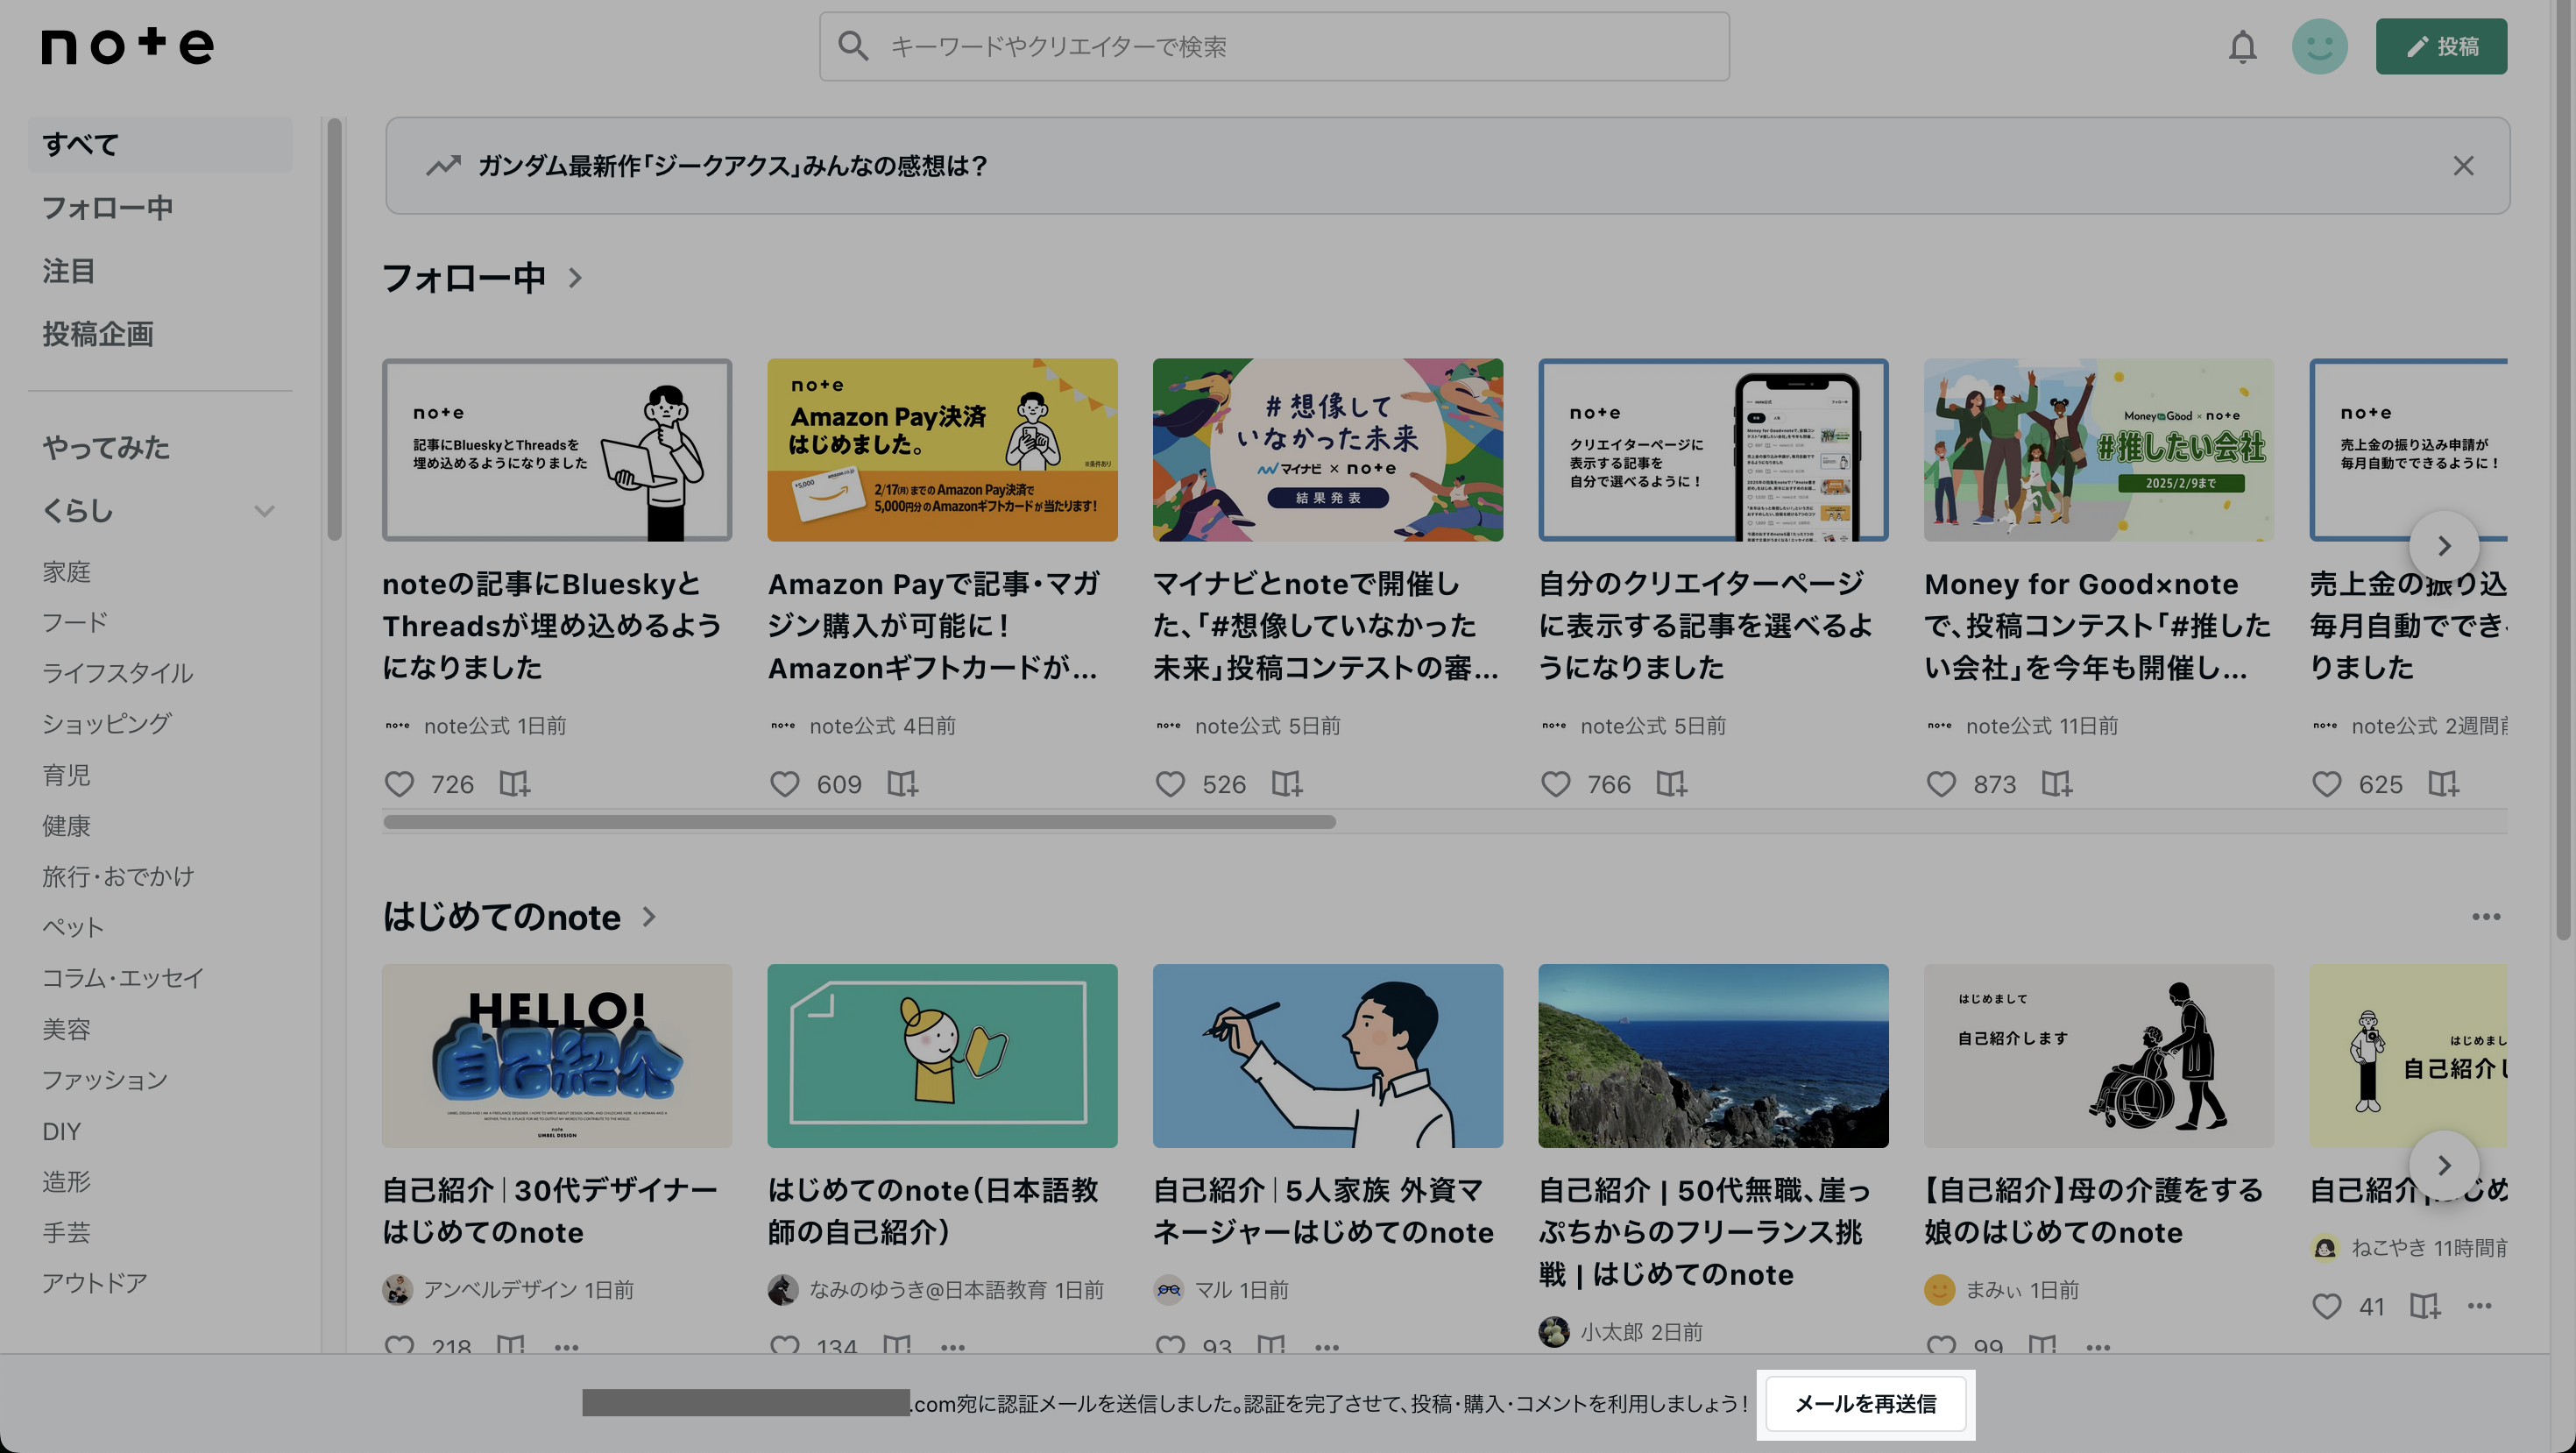
Task: Show next フォロー中 carousel items
Action: 2444,546
